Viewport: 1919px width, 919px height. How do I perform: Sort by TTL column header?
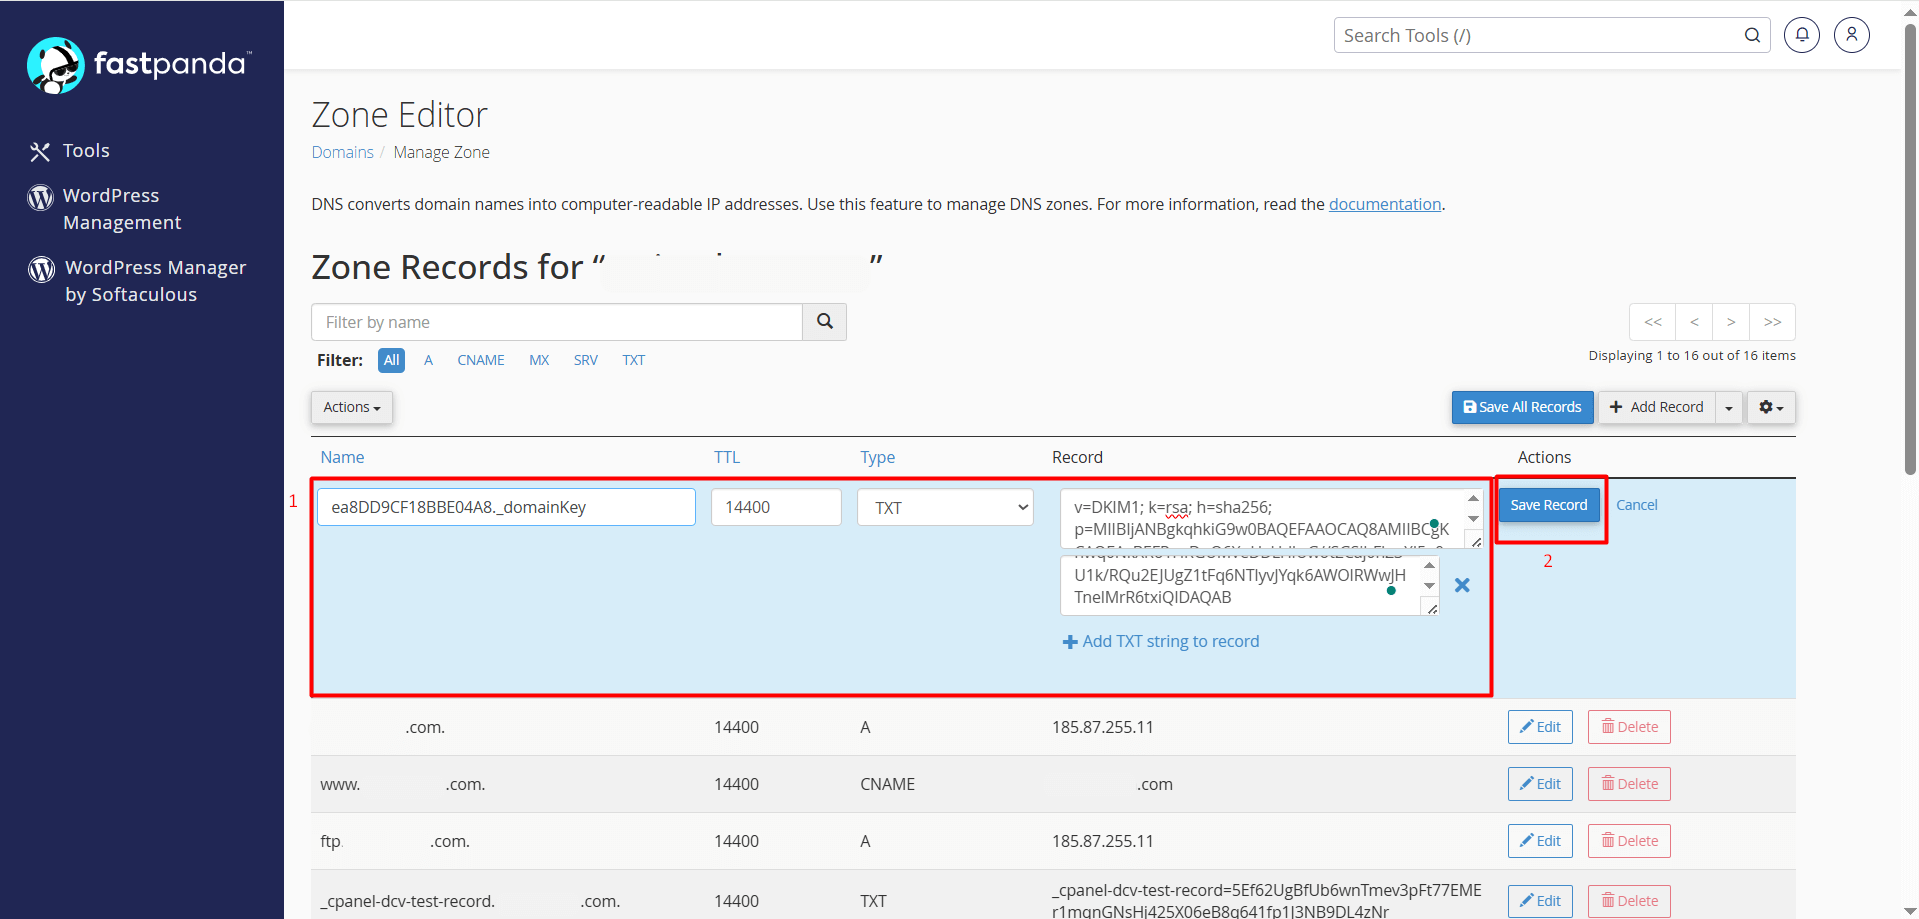(x=727, y=457)
